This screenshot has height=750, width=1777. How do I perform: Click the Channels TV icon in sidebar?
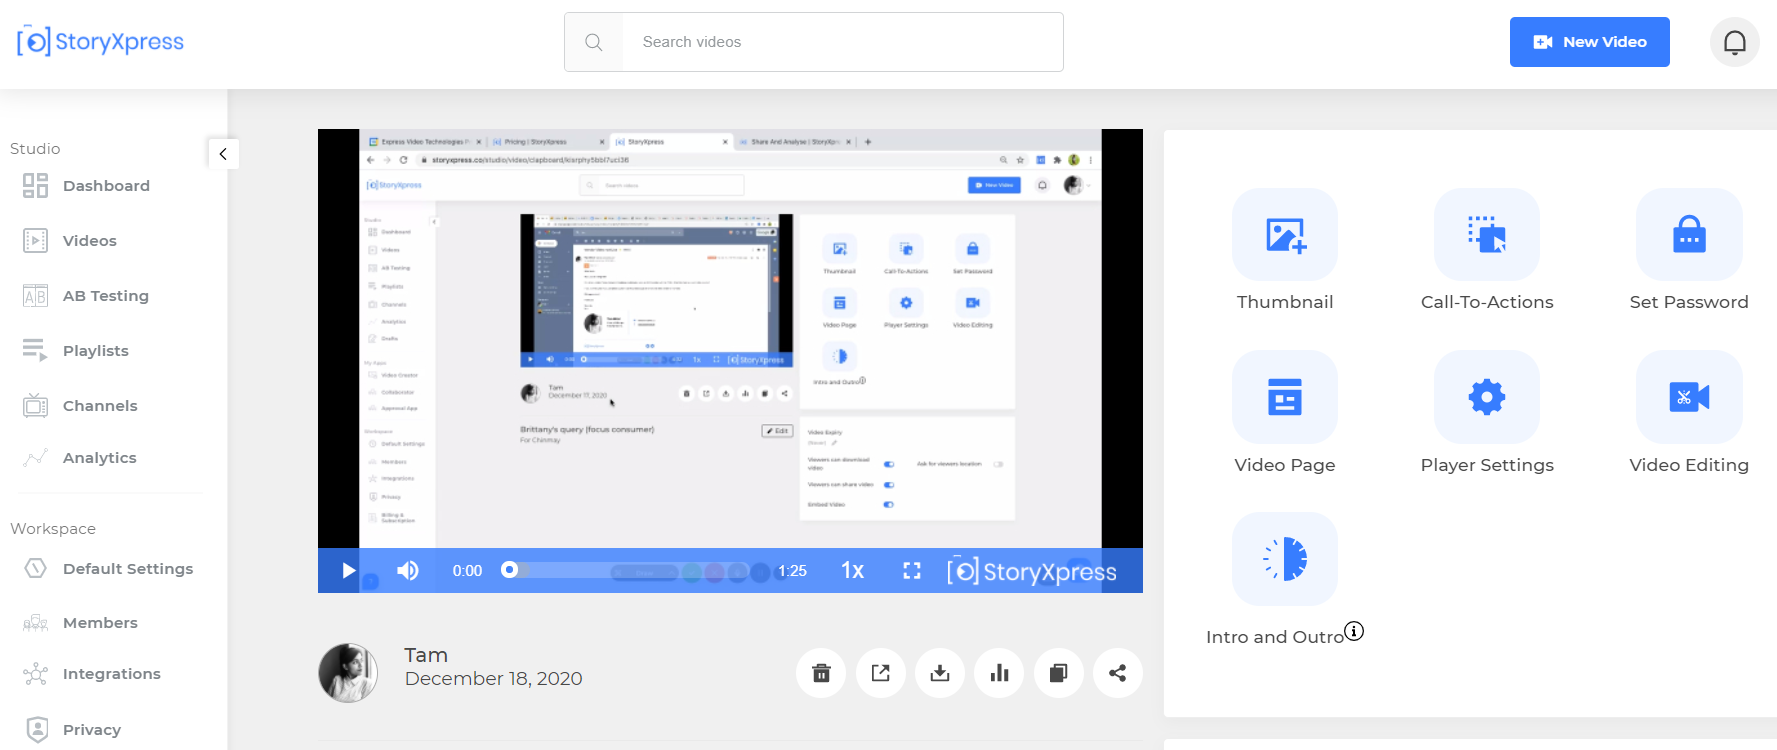pos(35,405)
